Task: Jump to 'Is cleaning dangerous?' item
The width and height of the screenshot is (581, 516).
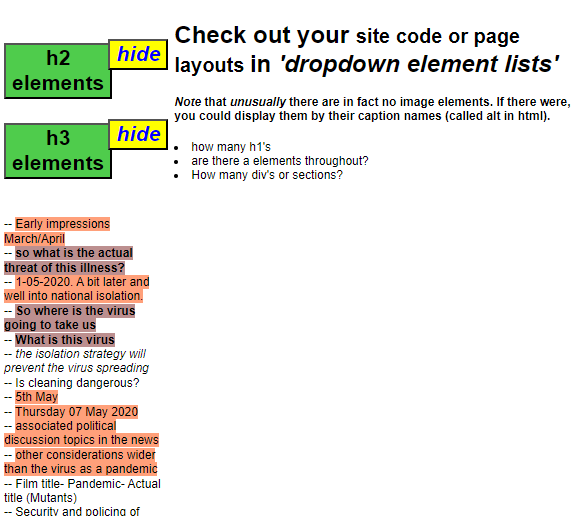Action: point(77,383)
